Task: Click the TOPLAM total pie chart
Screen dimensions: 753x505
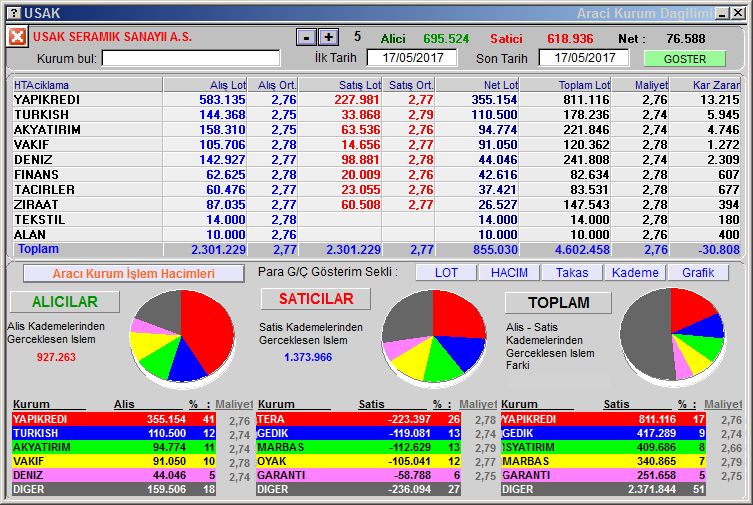Action: [x=672, y=335]
